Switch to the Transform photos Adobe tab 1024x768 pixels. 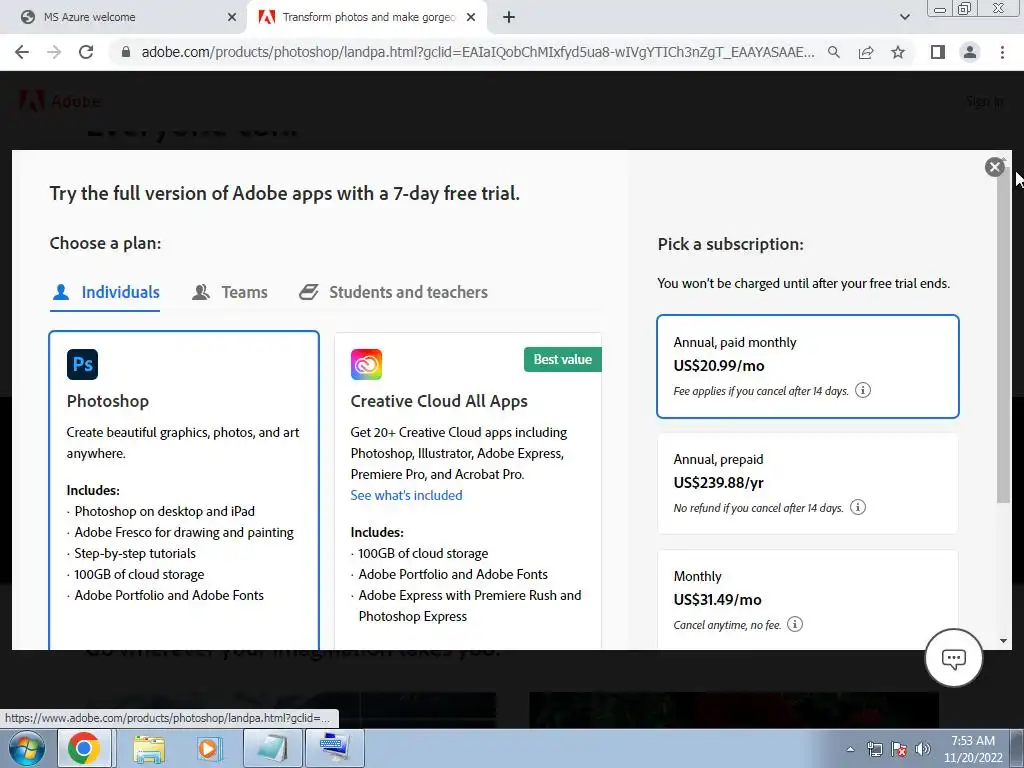[367, 18]
